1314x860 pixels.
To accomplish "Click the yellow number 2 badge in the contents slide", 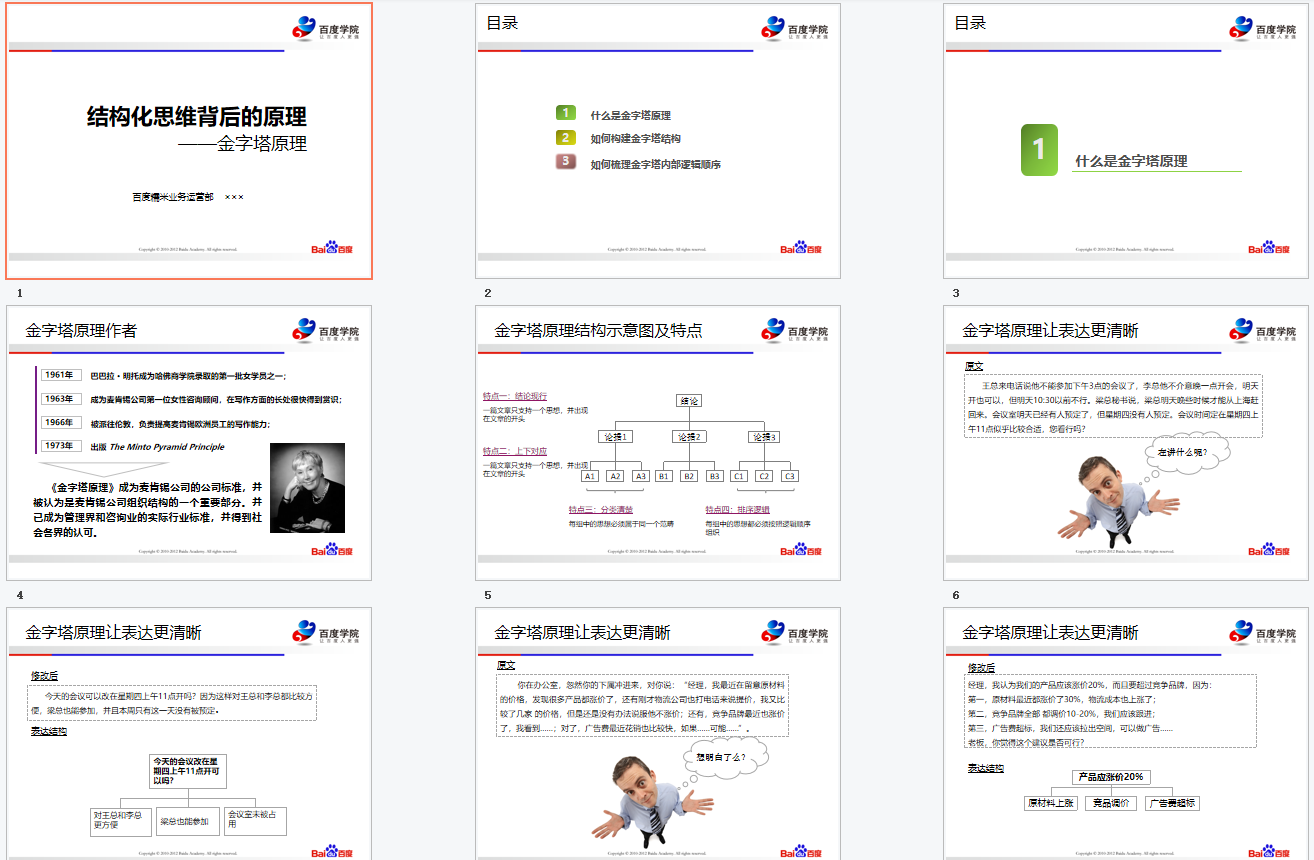I will click(566, 138).
